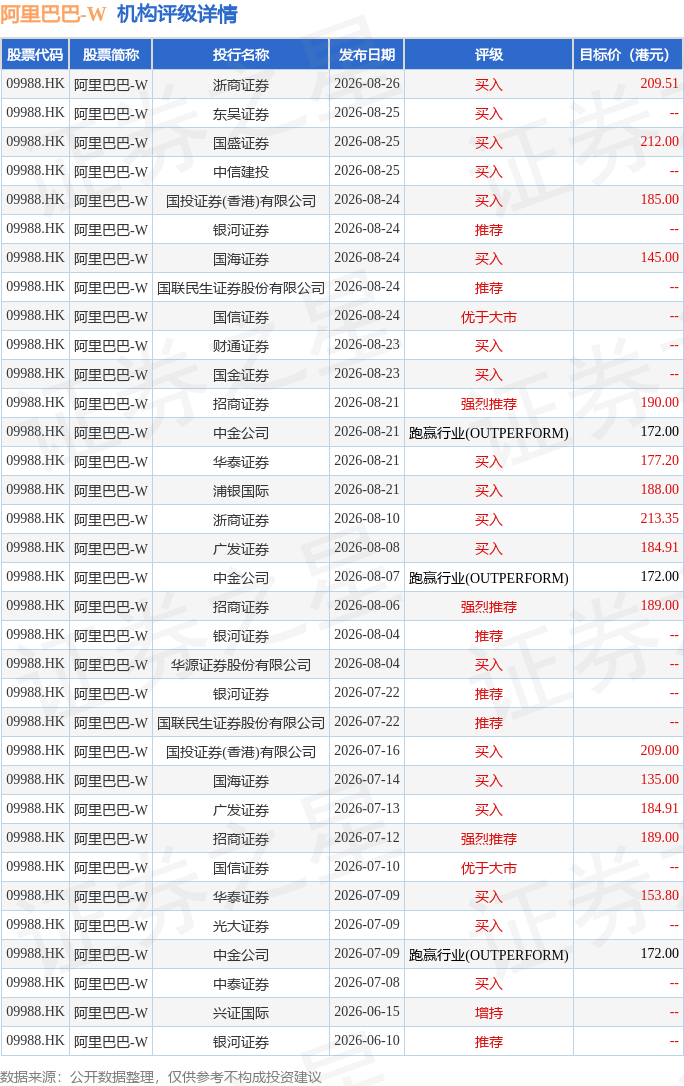Screen dimensions: 684x1086
Task: Click the 发布日期 column header
Action: tap(367, 55)
